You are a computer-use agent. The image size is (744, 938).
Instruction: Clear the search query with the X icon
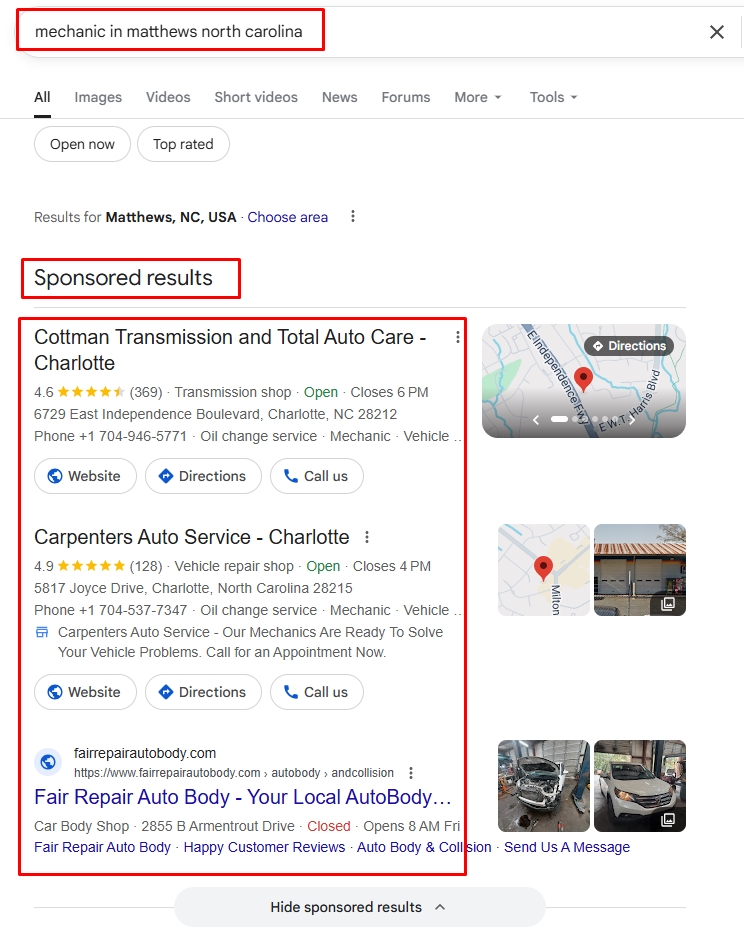click(x=716, y=32)
